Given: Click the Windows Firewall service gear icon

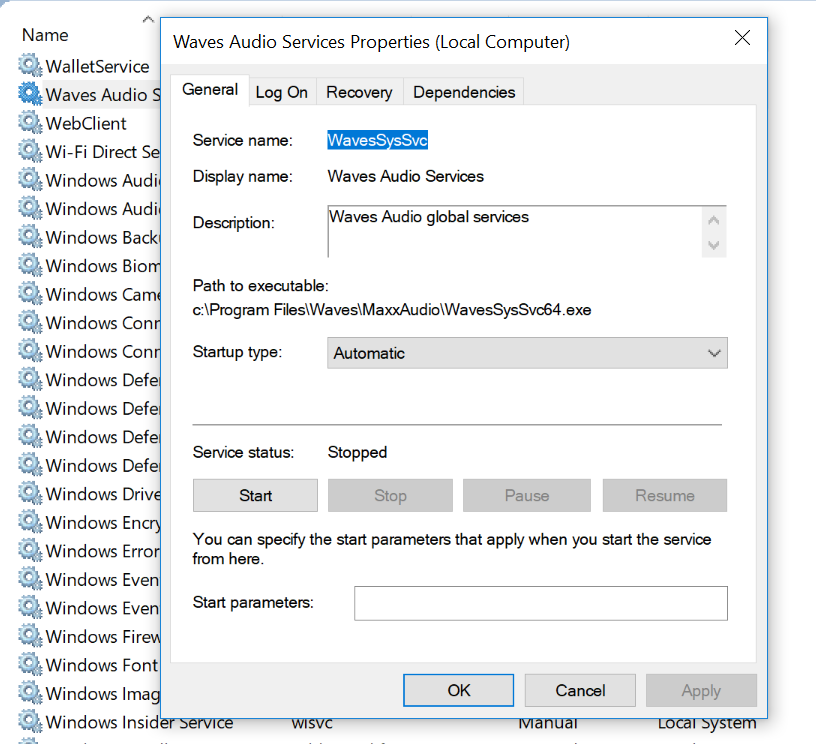Looking at the screenshot, I should tap(30, 636).
